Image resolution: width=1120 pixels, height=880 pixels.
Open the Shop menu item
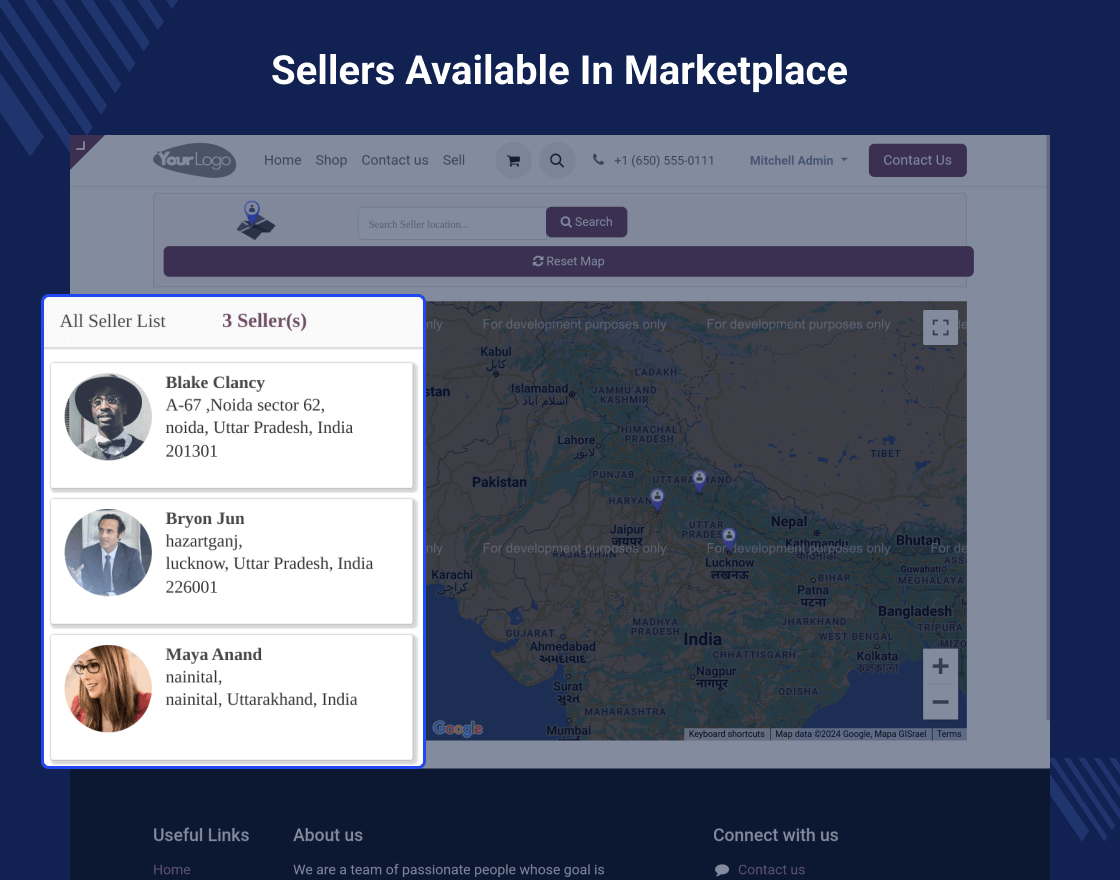click(x=331, y=160)
